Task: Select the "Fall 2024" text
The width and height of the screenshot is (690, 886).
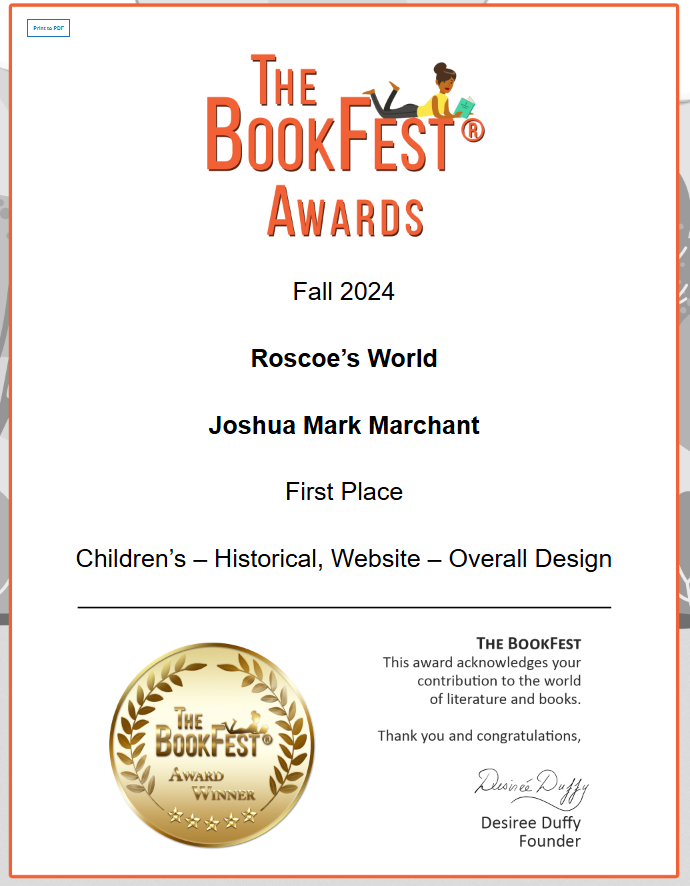Action: pos(344,292)
